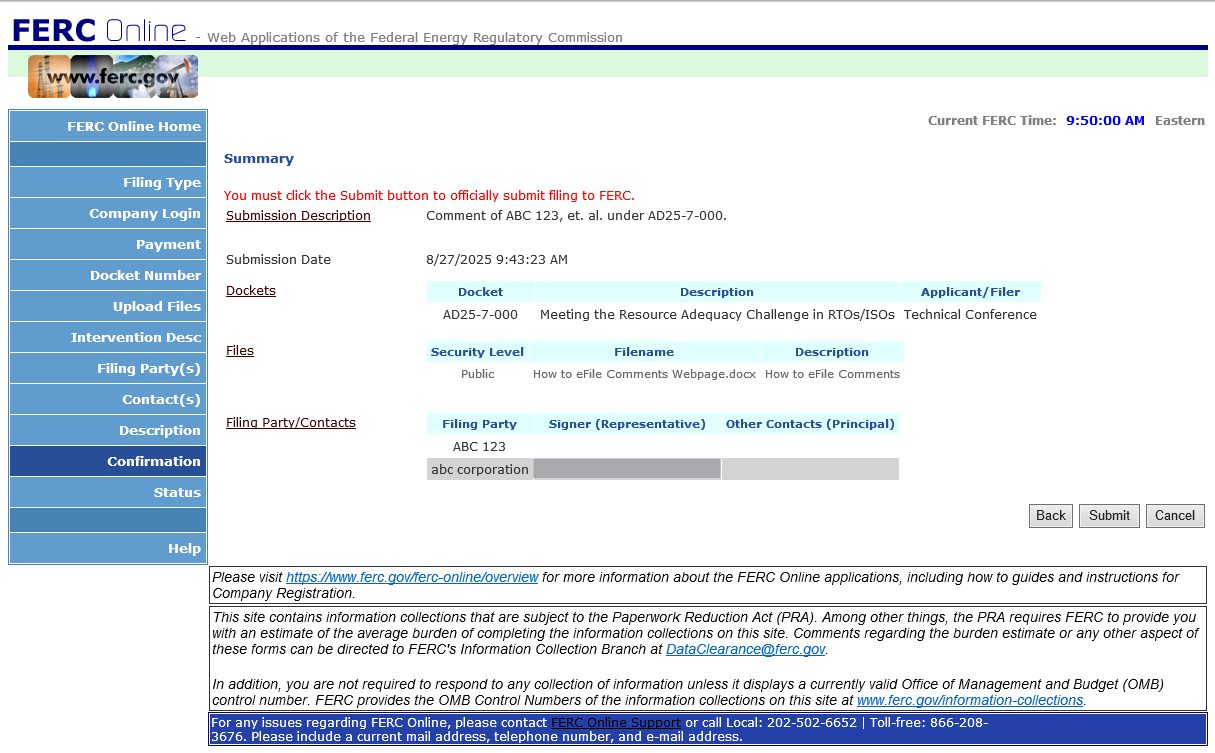Click the AD25-7-000 docket cell
This screenshot has width=1215, height=753.
point(480,314)
